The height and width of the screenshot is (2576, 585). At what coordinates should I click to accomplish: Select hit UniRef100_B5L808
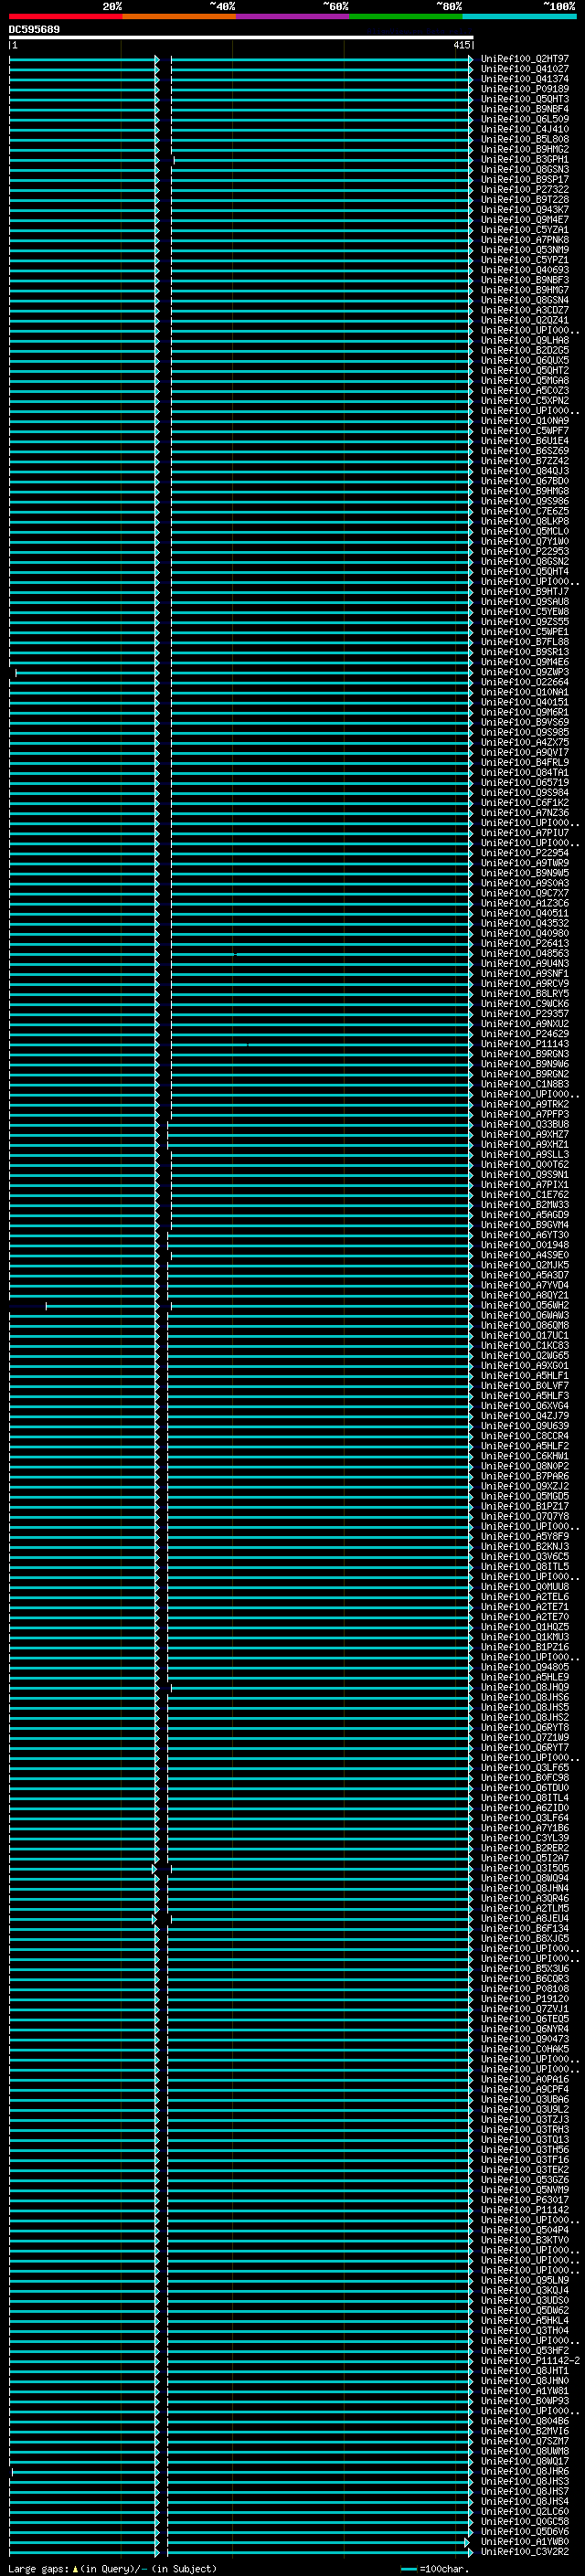point(524,139)
